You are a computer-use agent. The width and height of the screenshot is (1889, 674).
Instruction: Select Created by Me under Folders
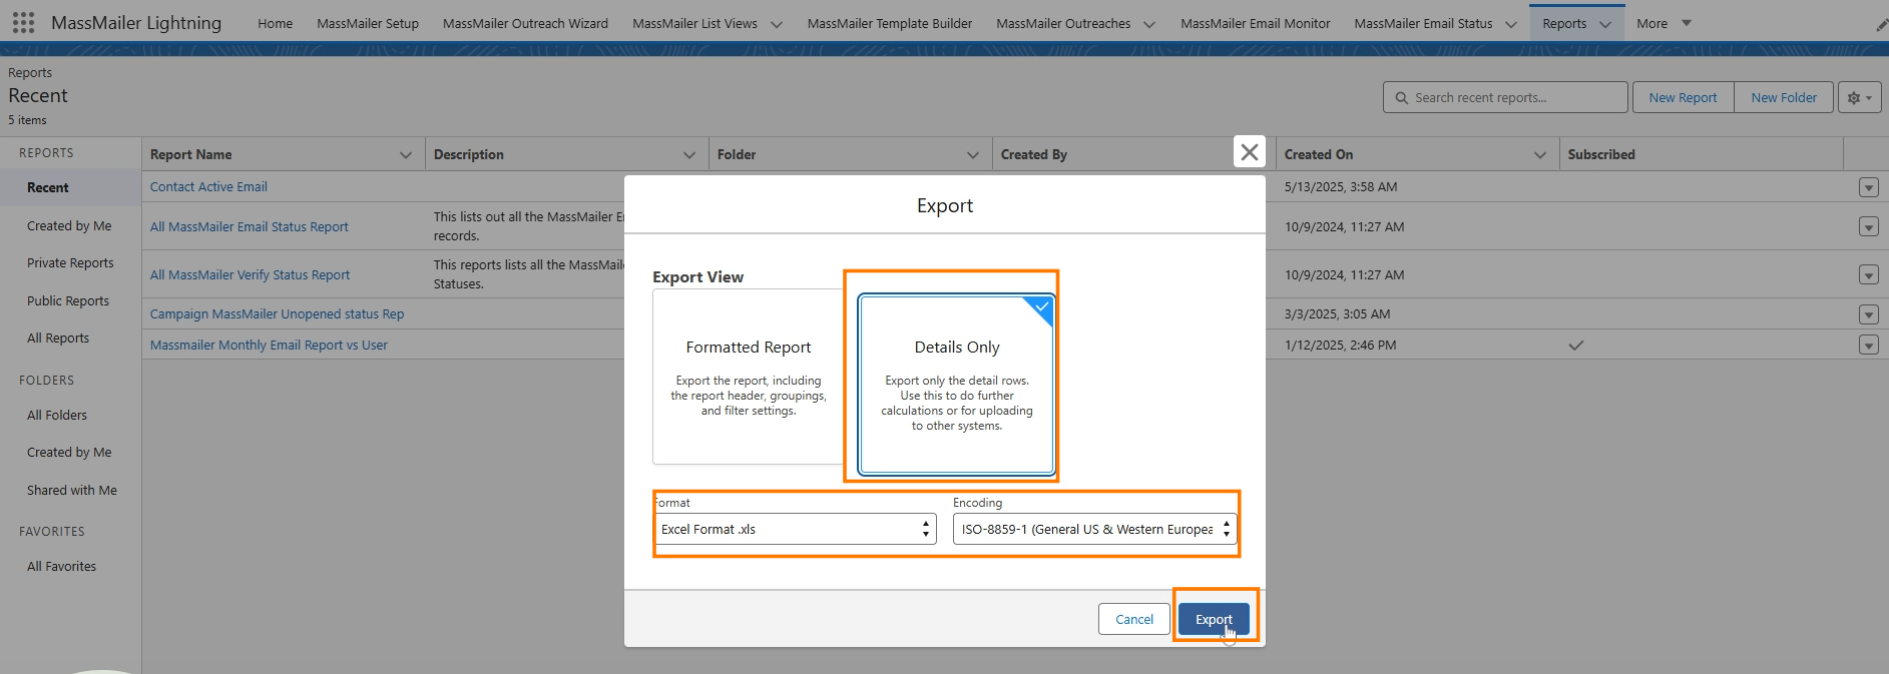pyautogui.click(x=69, y=452)
